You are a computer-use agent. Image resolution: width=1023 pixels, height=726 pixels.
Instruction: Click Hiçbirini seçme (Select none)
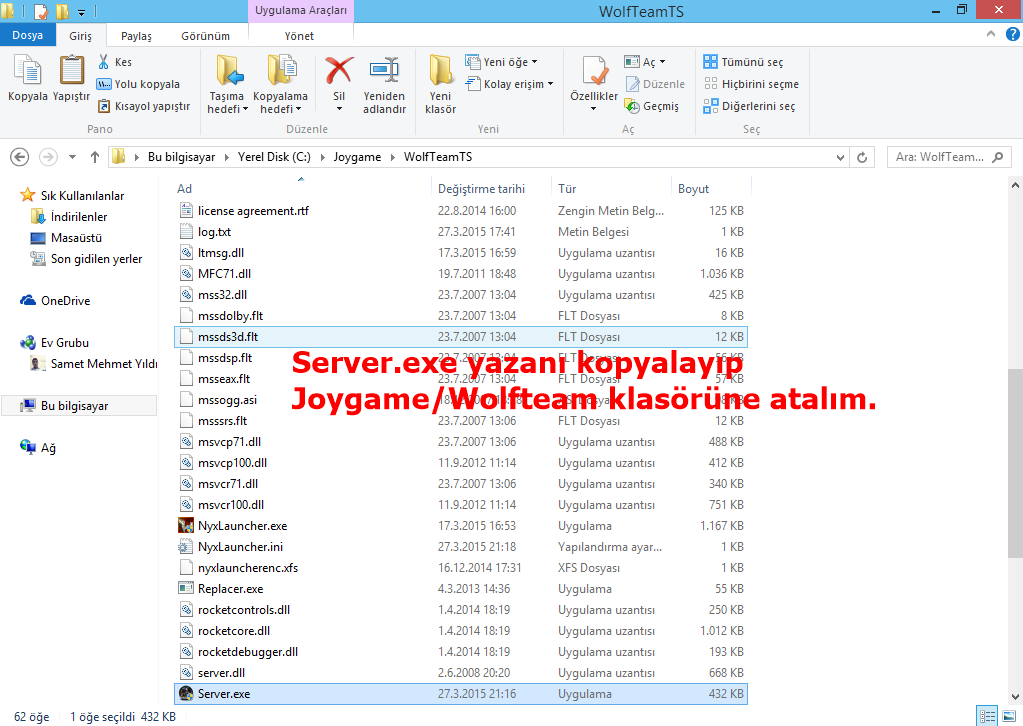click(x=751, y=84)
